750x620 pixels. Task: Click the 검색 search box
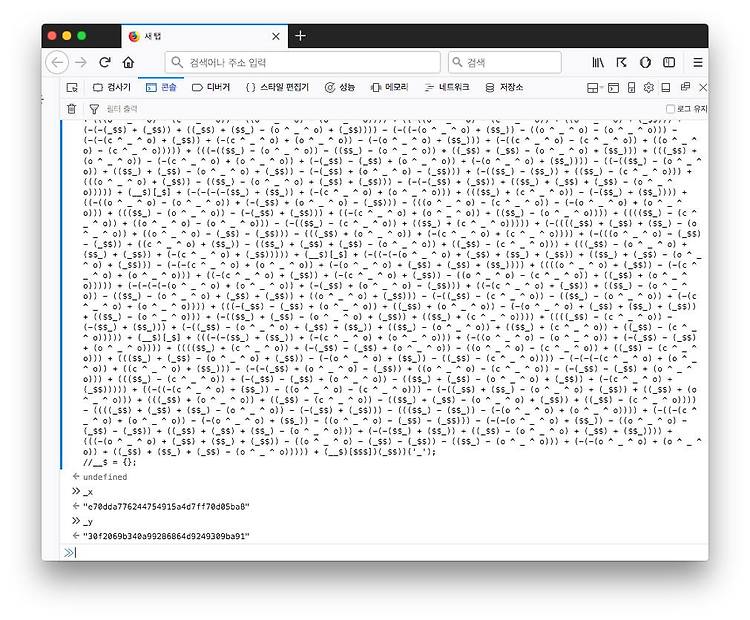[505, 62]
